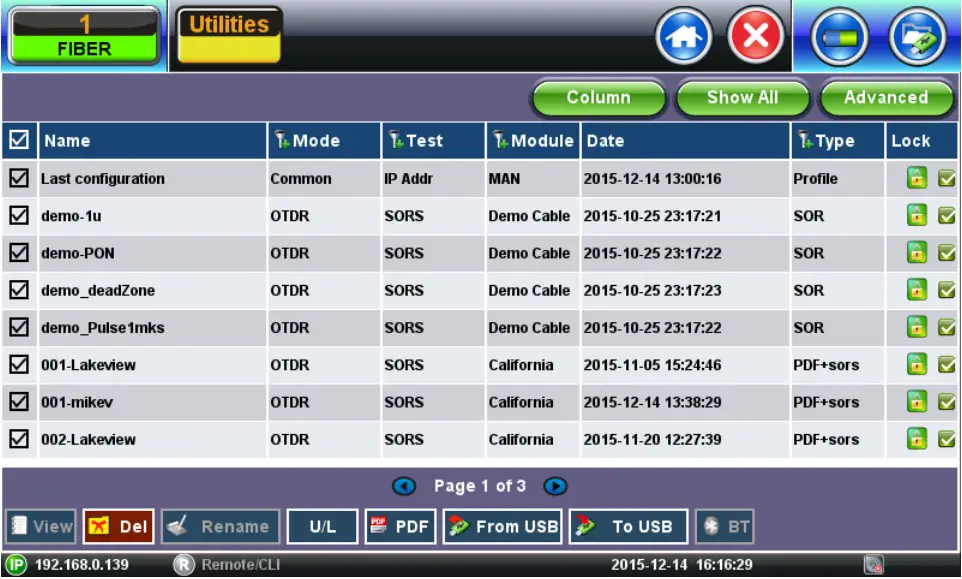Click the 192.168.0.139 IP address

pyautogui.click(x=82, y=565)
